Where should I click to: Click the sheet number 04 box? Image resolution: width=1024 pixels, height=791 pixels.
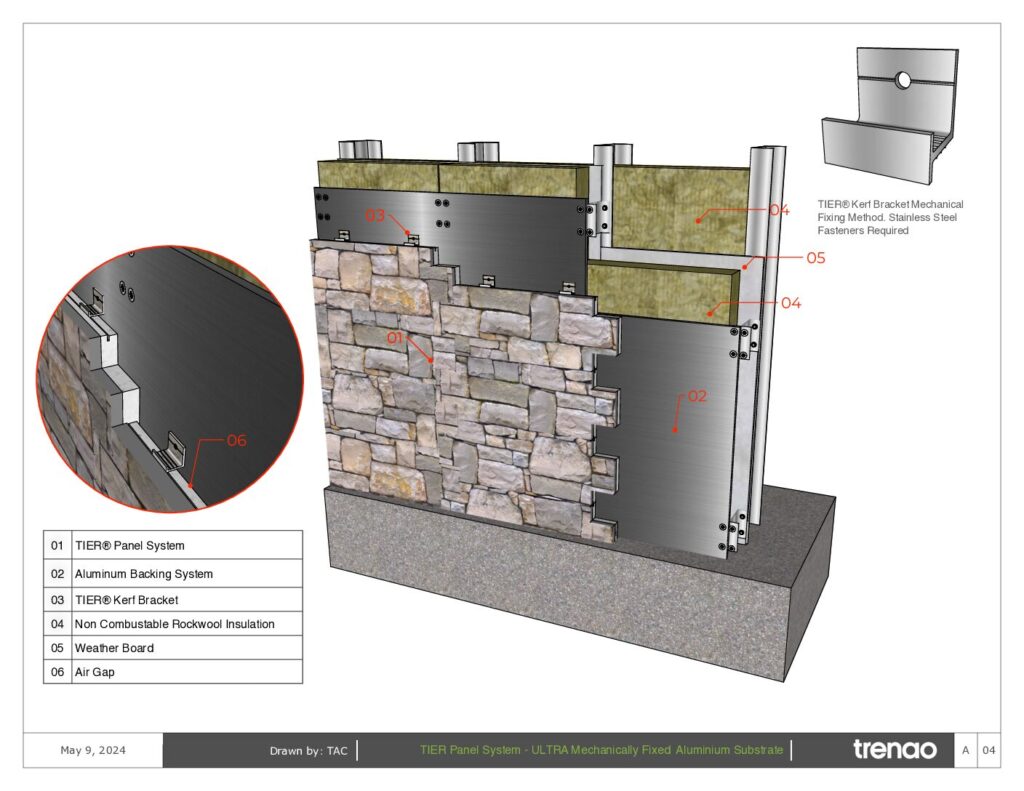(989, 750)
